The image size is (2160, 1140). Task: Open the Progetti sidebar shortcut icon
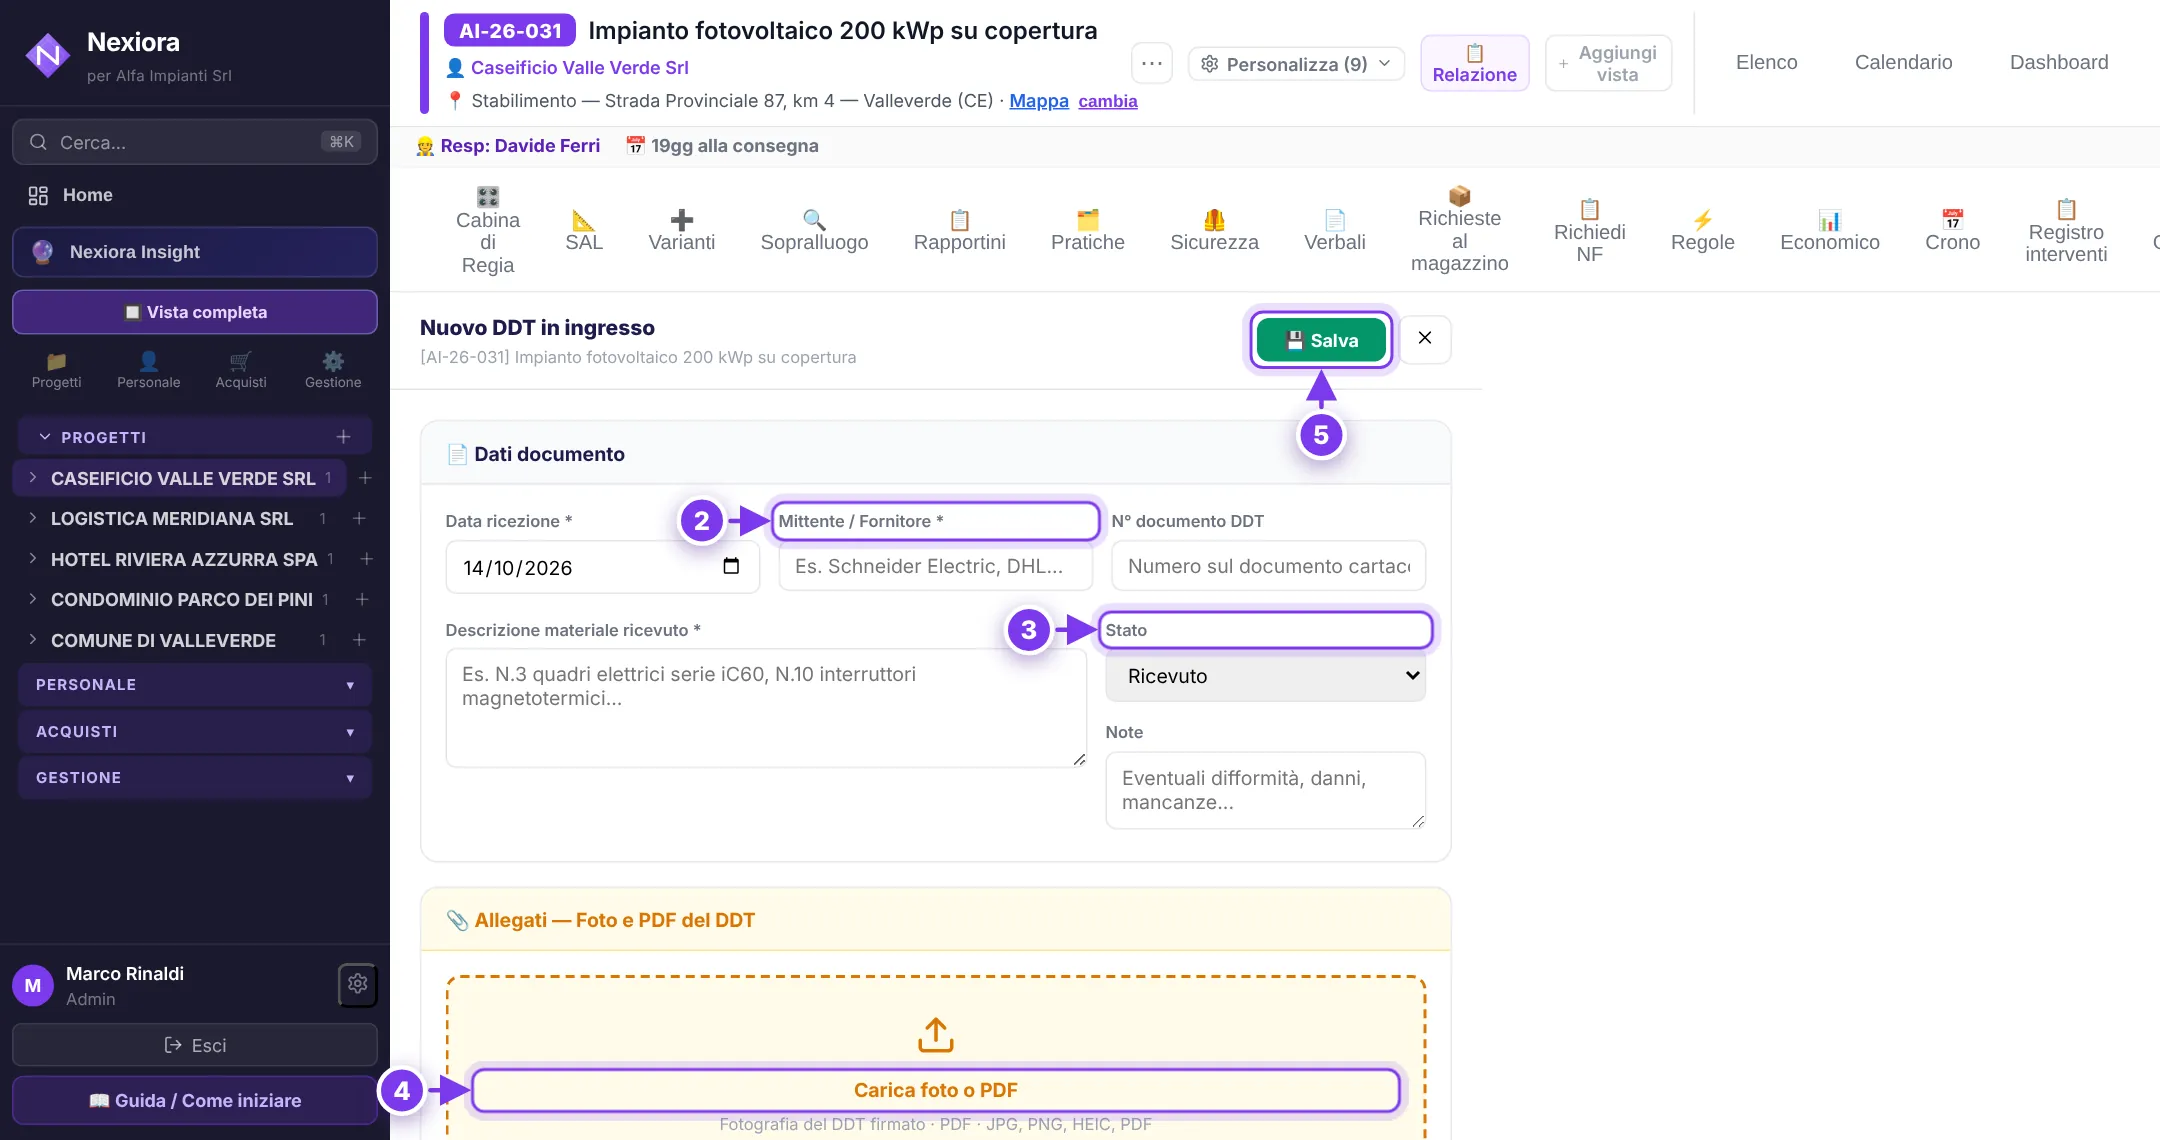(x=56, y=370)
